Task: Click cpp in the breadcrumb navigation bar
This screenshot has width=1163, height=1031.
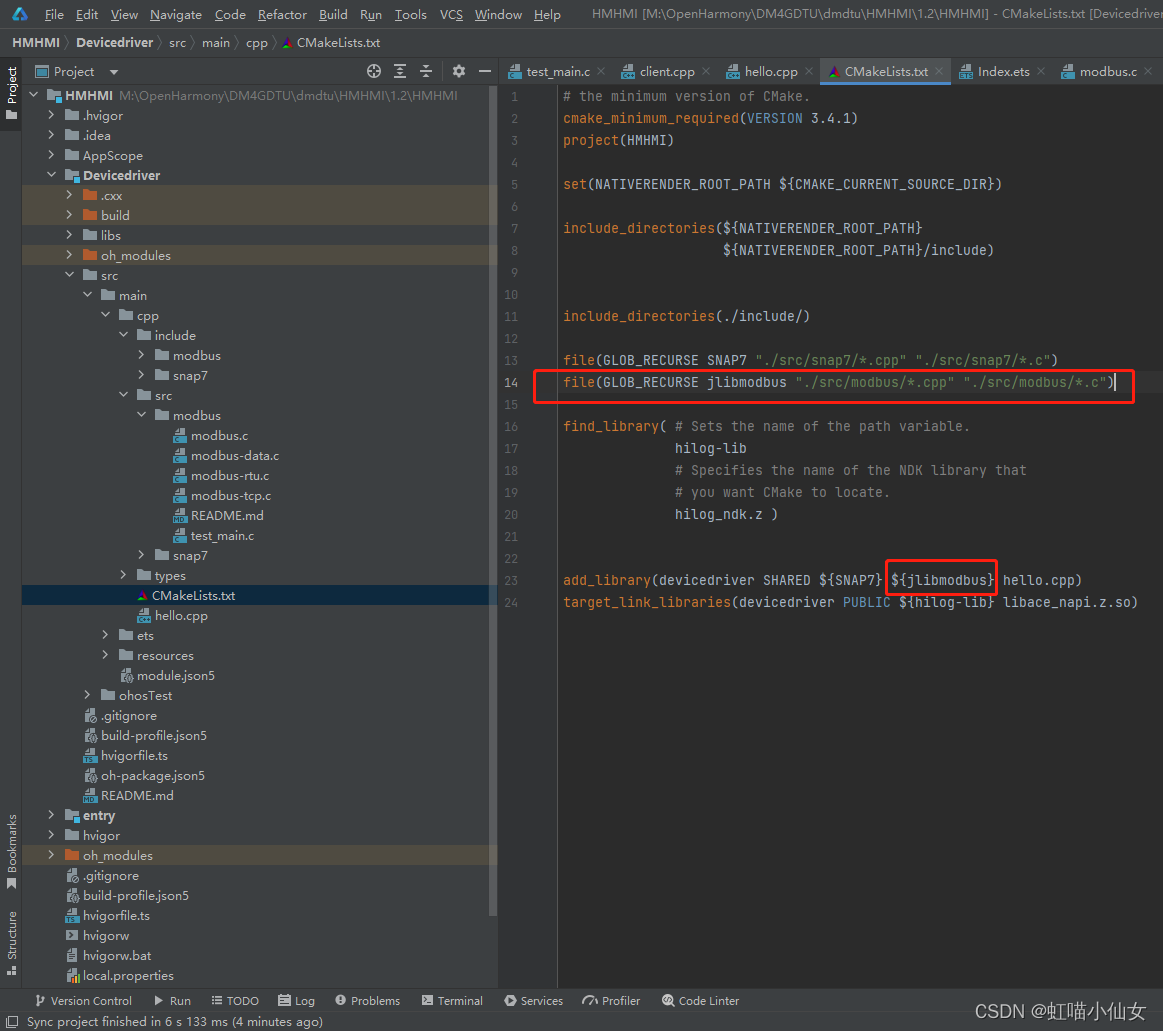Action: [x=257, y=42]
